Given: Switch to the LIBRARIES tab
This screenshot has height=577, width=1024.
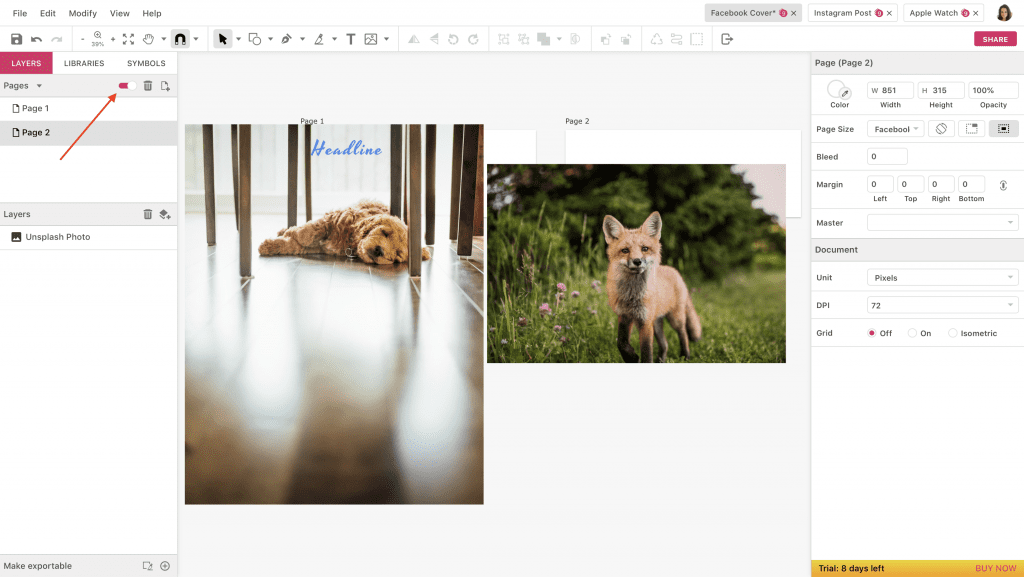Looking at the screenshot, I should coord(83,62).
